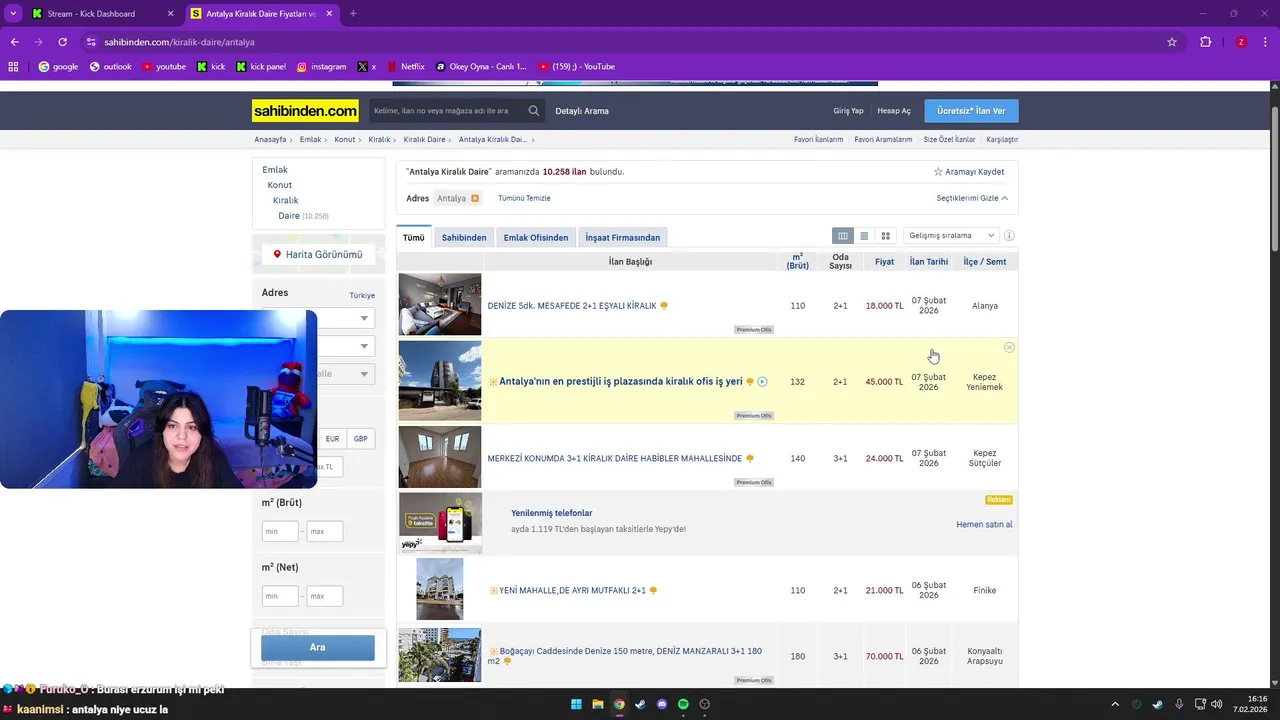Viewport: 1280px width, 720px height.
Task: Collapse filters with Seçtiklerimi Gizle
Action: [x=972, y=198]
